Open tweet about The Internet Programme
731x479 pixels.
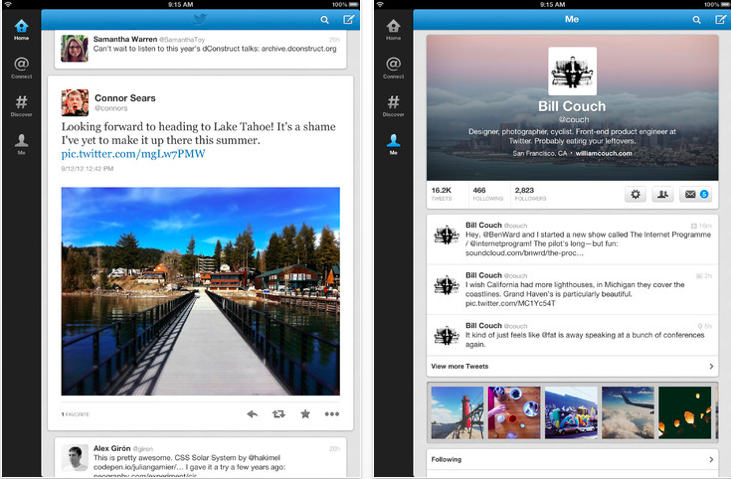(572, 239)
